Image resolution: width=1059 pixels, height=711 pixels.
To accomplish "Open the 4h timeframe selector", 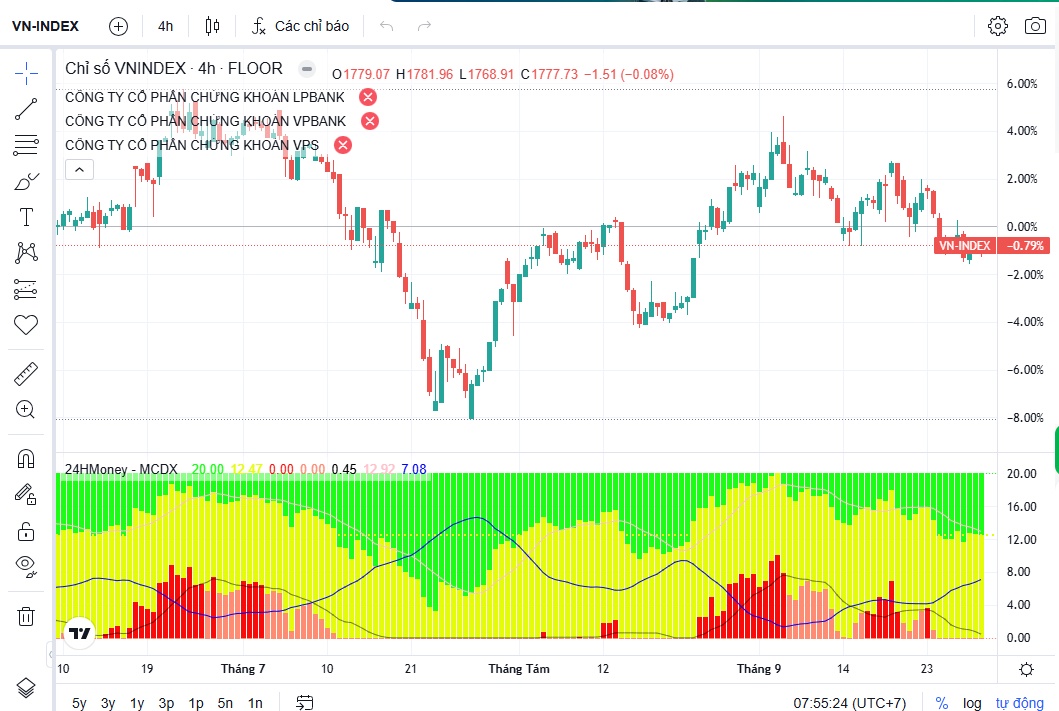I will coord(165,26).
